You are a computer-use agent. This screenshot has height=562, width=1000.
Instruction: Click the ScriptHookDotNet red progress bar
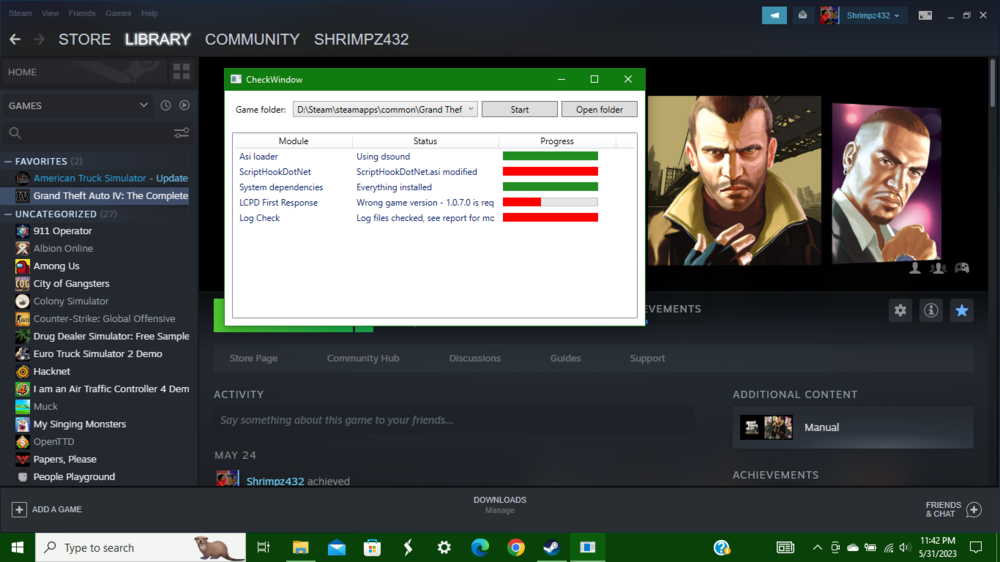pyautogui.click(x=550, y=172)
